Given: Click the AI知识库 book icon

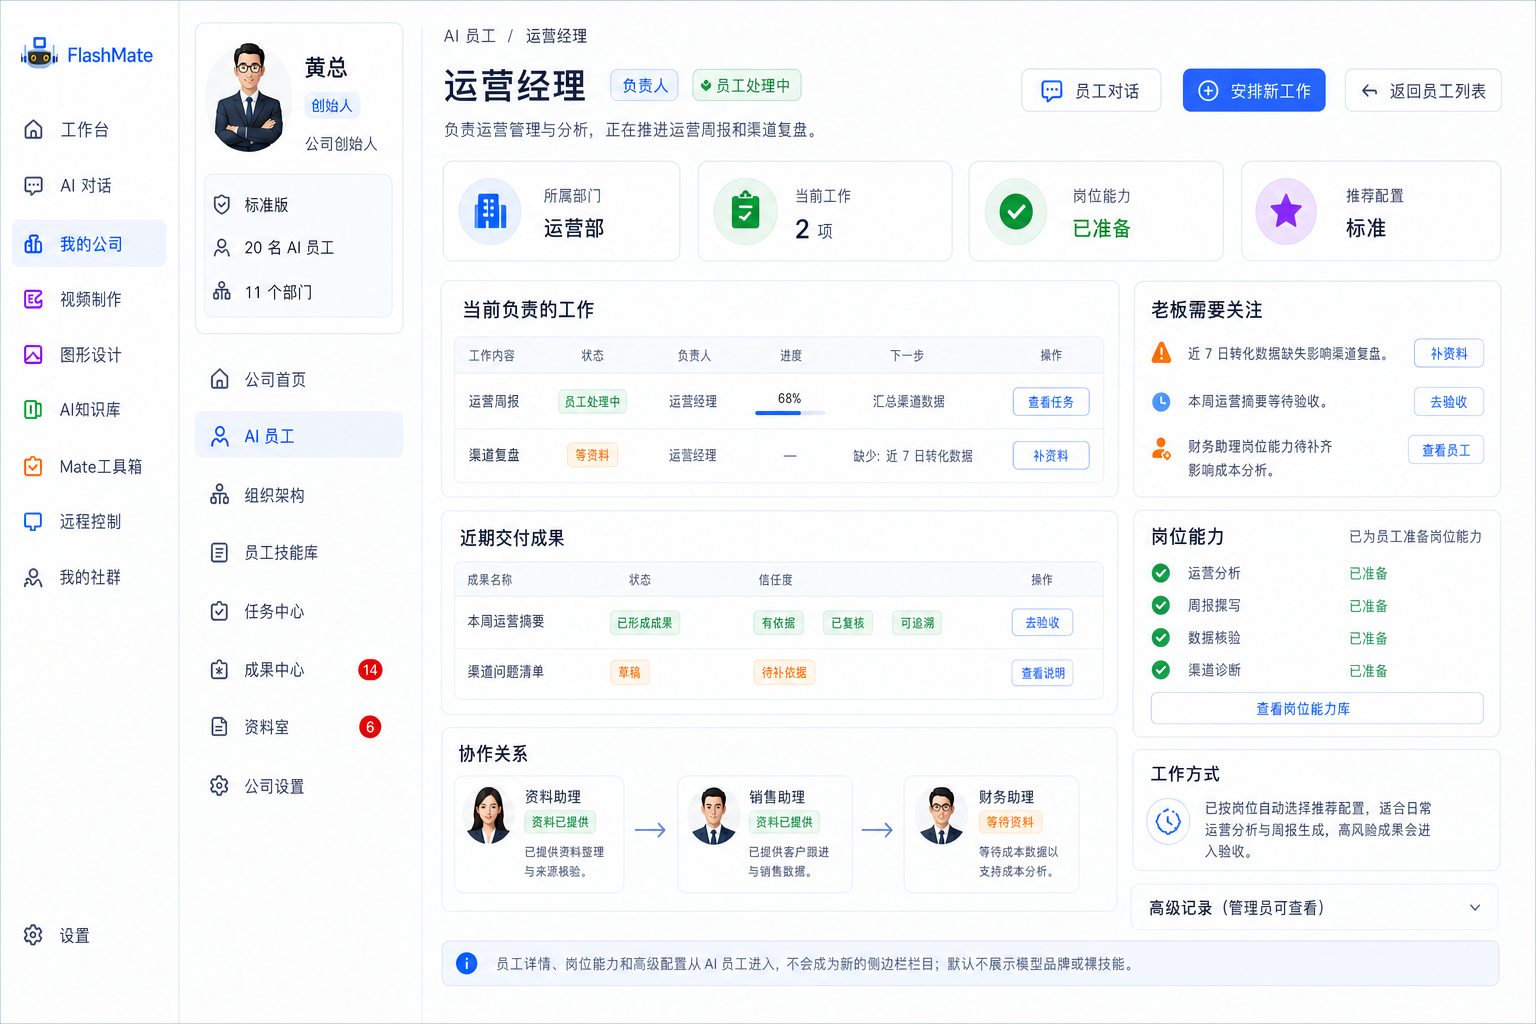Looking at the screenshot, I should [33, 409].
